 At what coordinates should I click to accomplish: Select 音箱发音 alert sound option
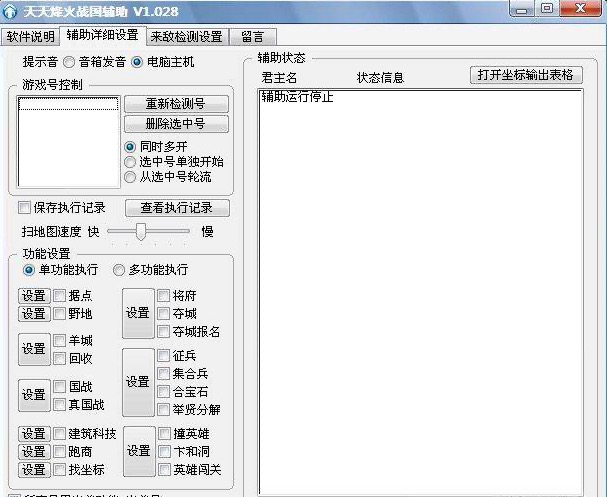pos(69,62)
